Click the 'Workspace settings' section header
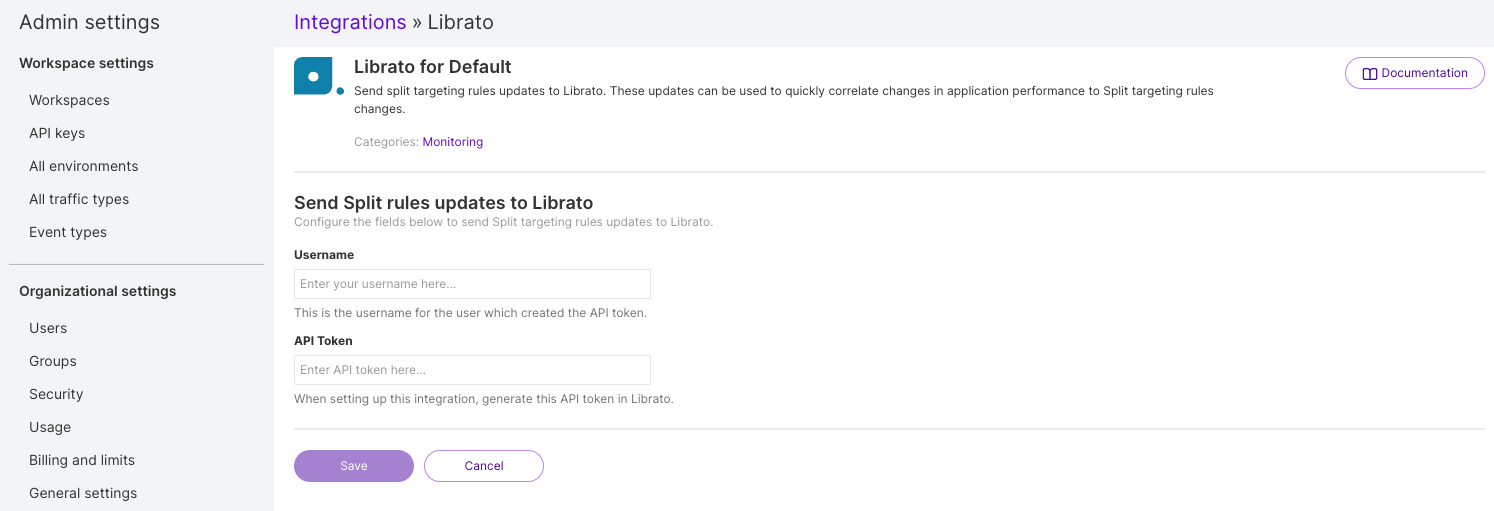 tap(87, 63)
